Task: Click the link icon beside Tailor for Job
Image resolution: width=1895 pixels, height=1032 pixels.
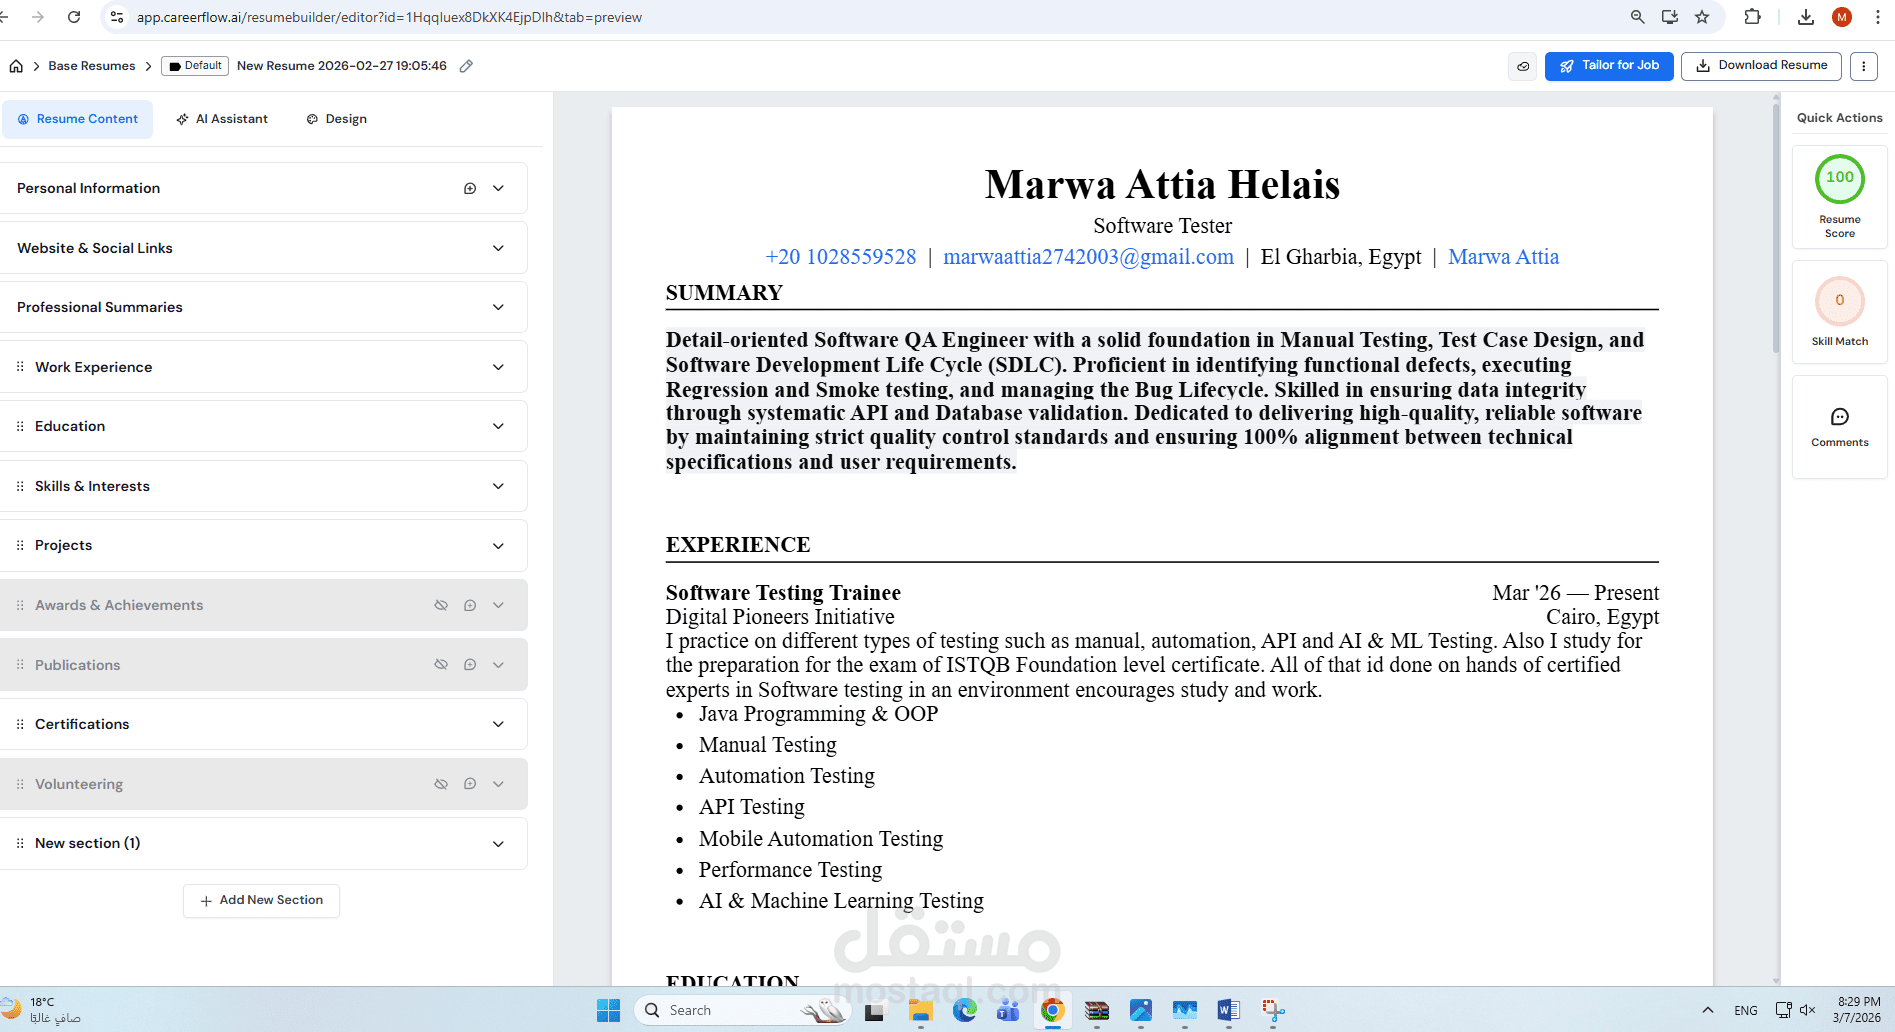Action: pyautogui.click(x=1523, y=66)
